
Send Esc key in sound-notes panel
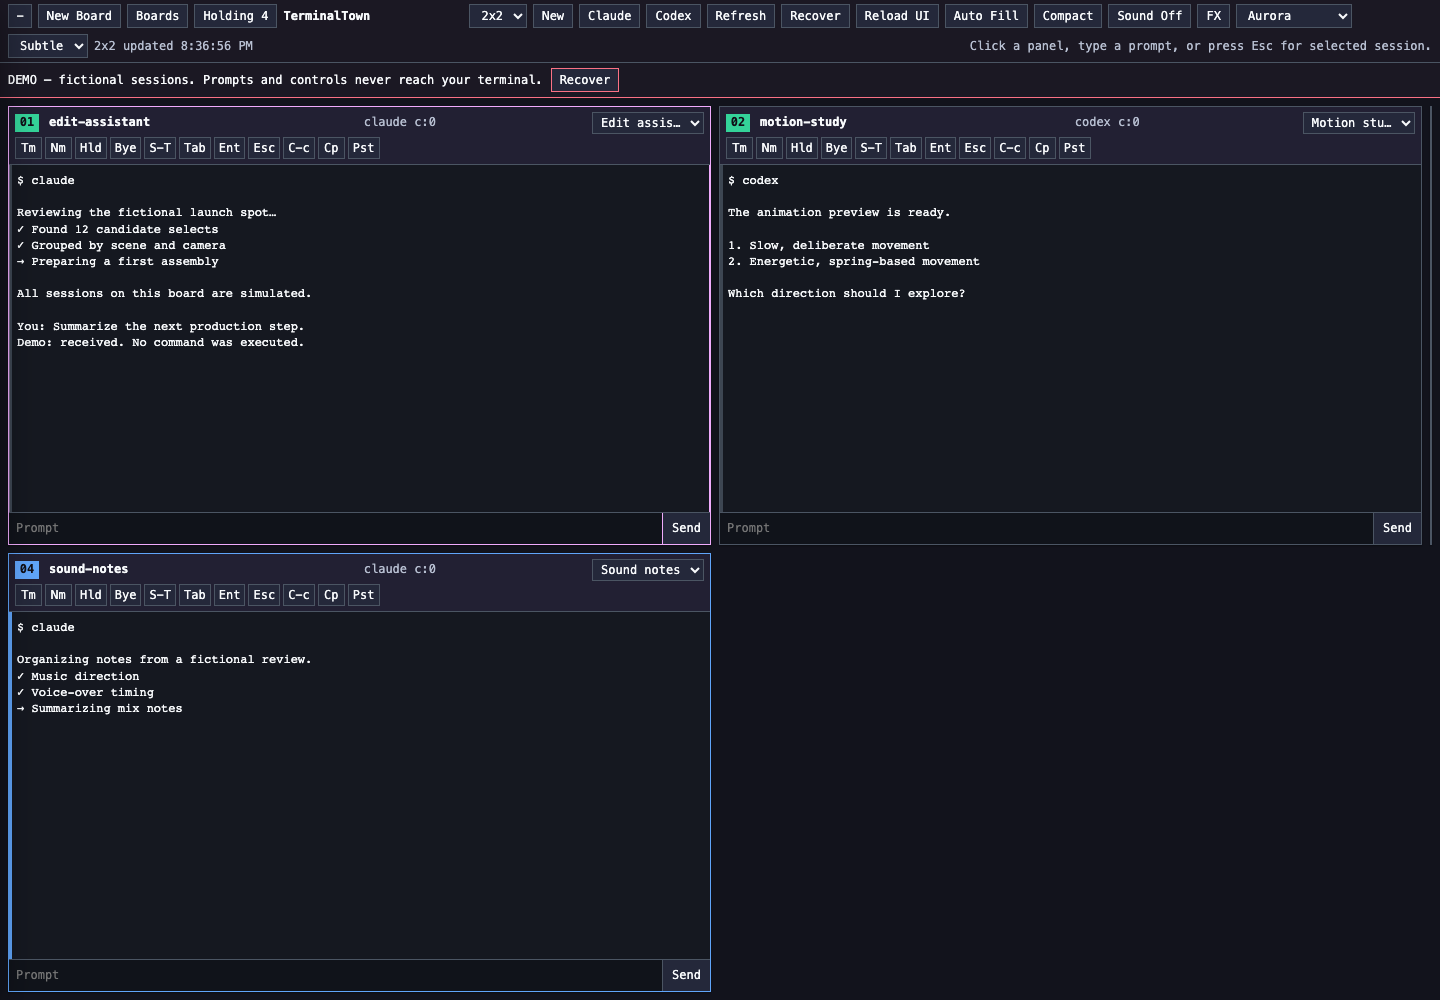click(264, 595)
